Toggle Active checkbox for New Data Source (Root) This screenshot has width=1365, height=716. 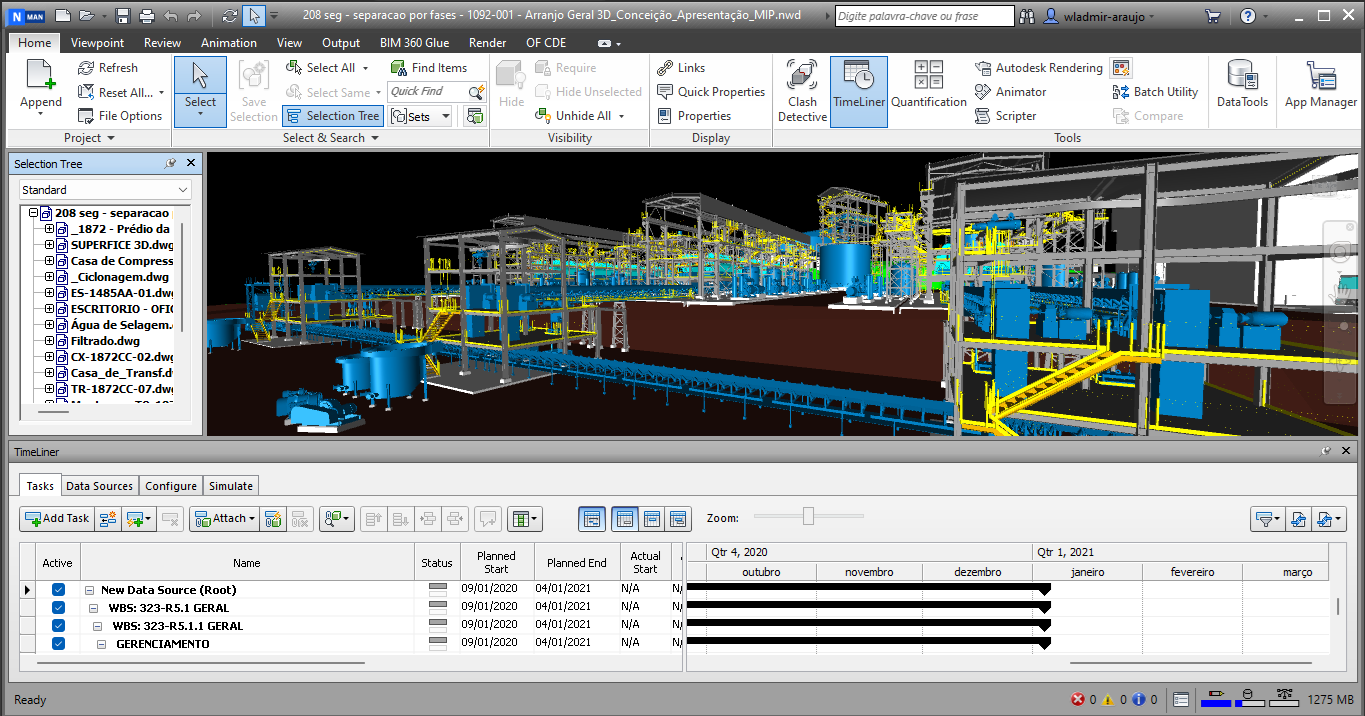[x=58, y=590]
